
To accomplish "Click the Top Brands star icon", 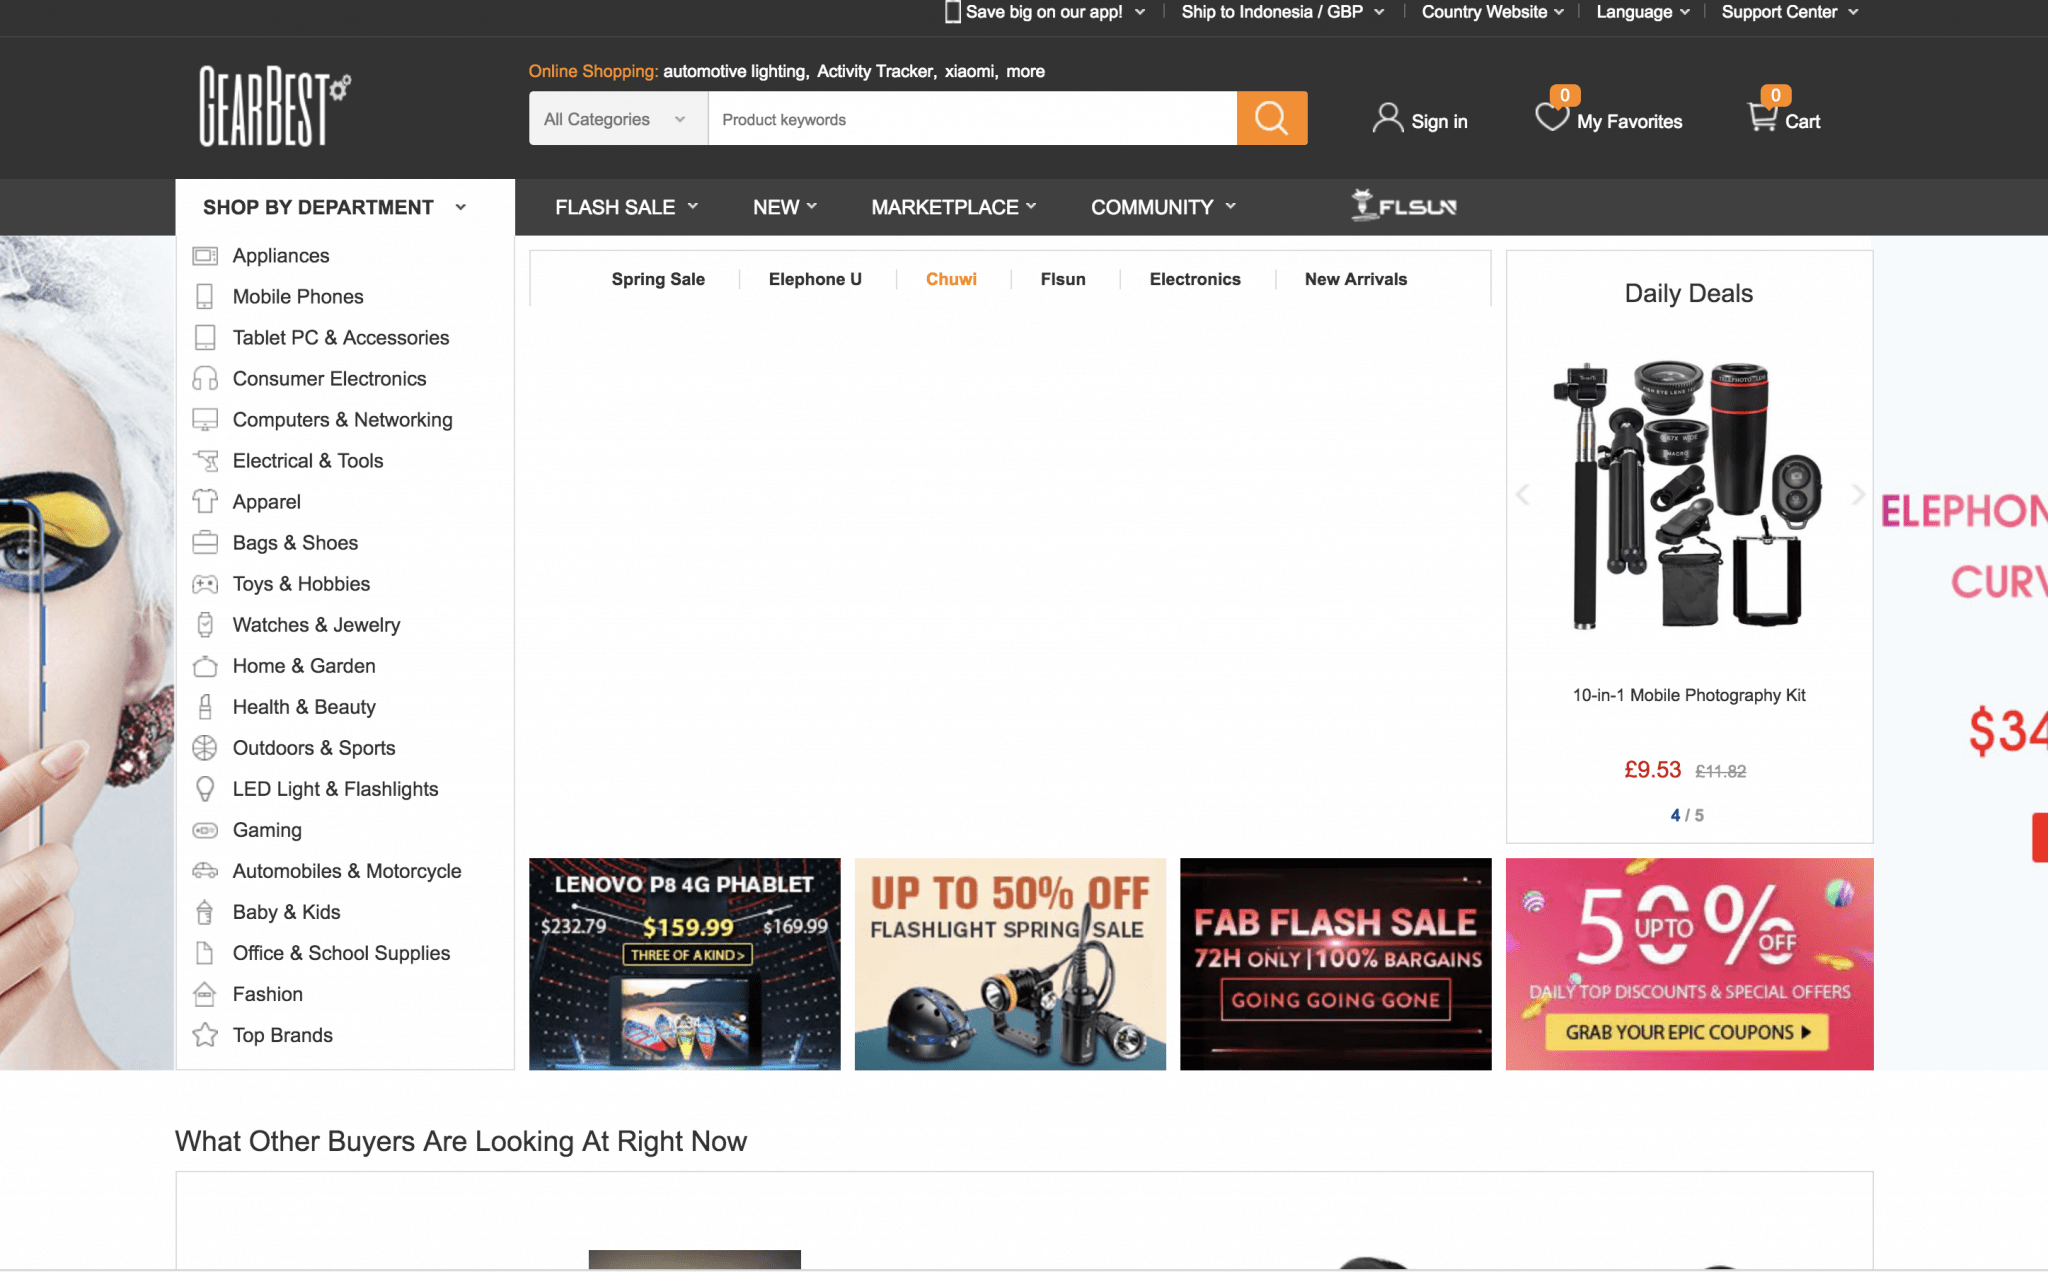I will (x=205, y=1035).
